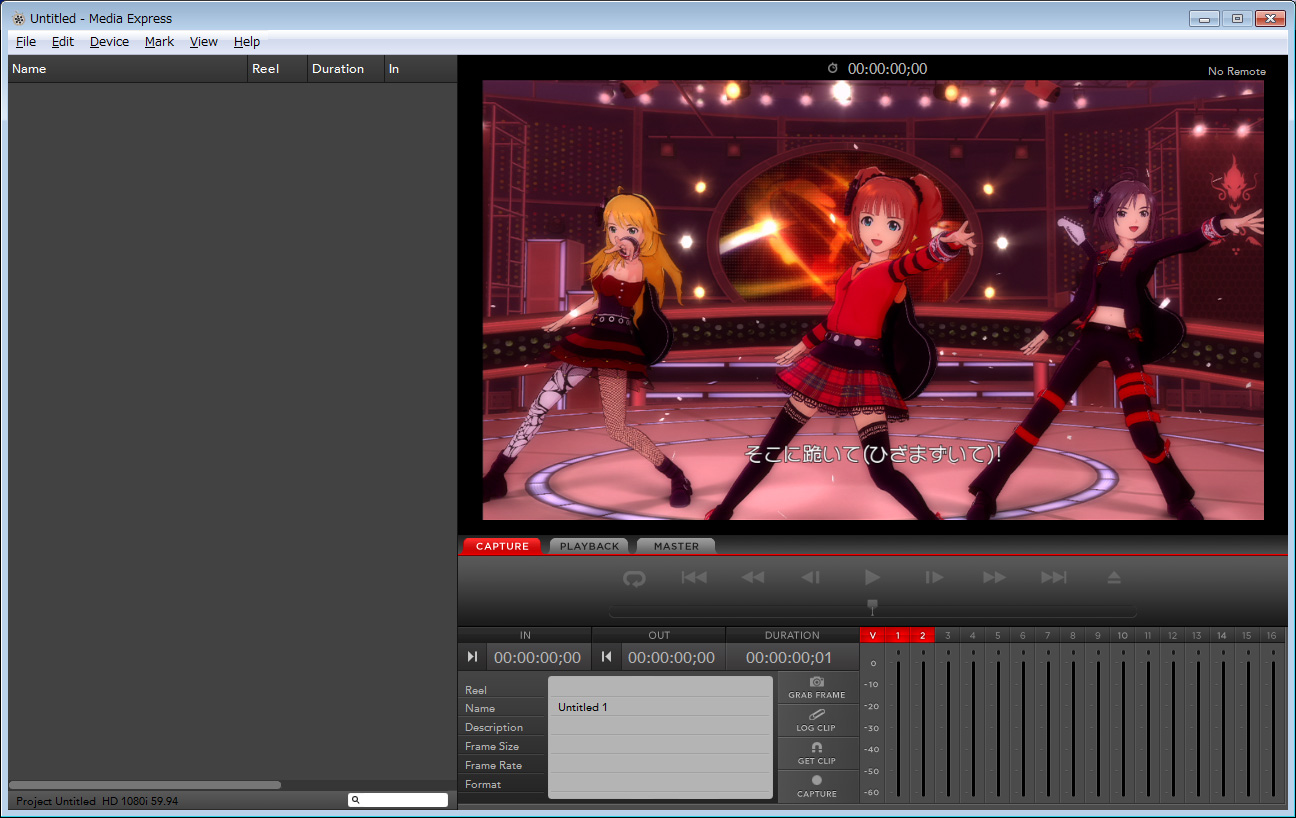Image resolution: width=1296 pixels, height=818 pixels.
Task: Click the jog shuttle slider handle
Action: (x=872, y=606)
